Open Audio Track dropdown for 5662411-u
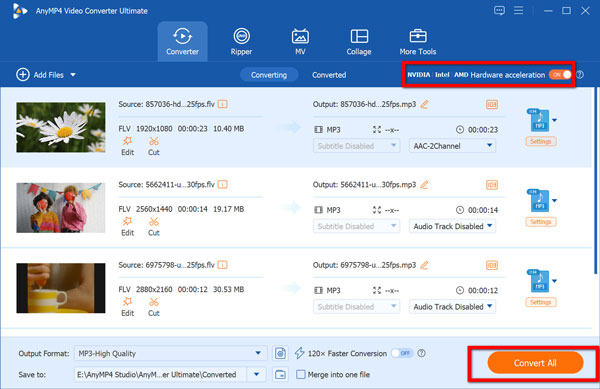600x389 pixels. click(x=452, y=226)
